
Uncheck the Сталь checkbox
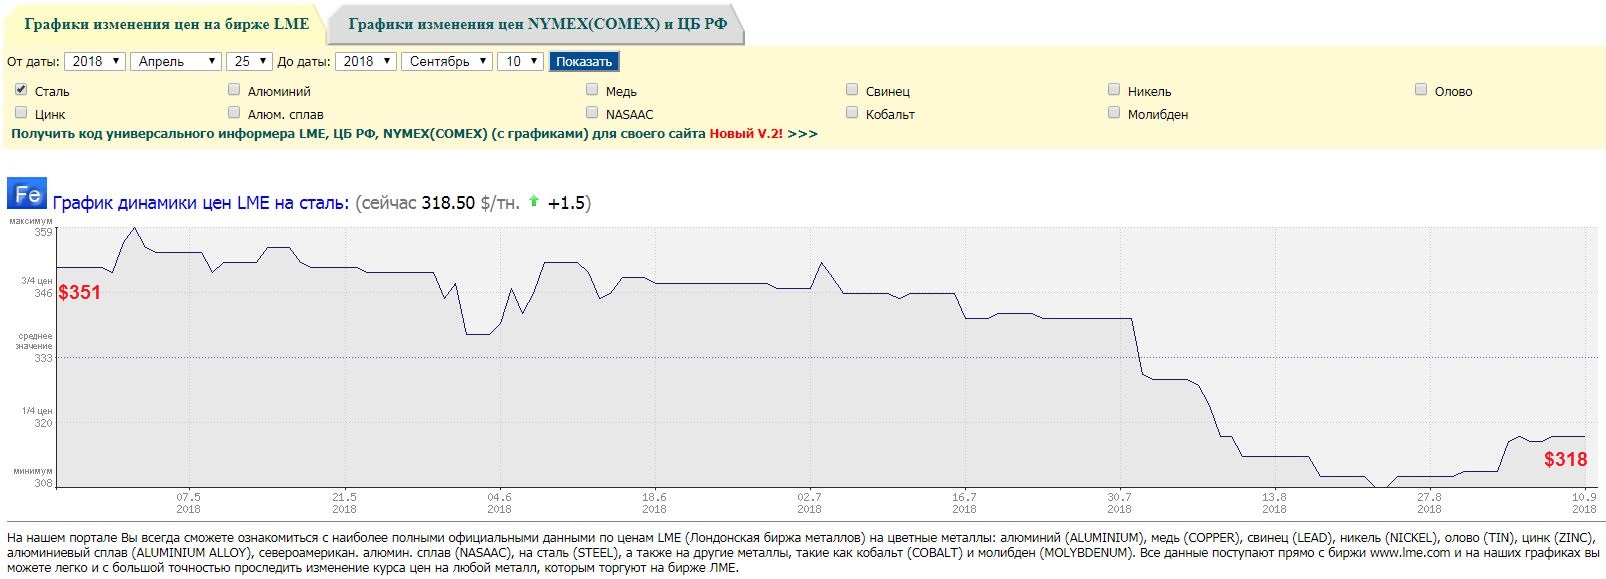click(x=21, y=90)
